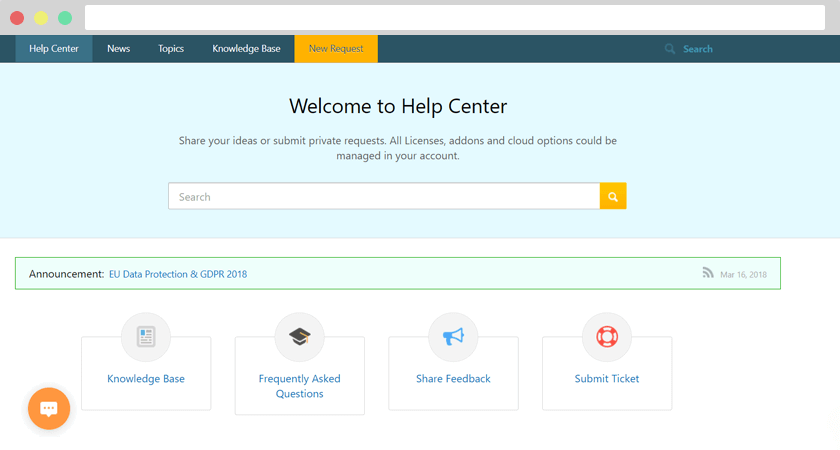Click the yellow search magnifier button
Viewport: 840px width, 450px height.
tap(613, 197)
